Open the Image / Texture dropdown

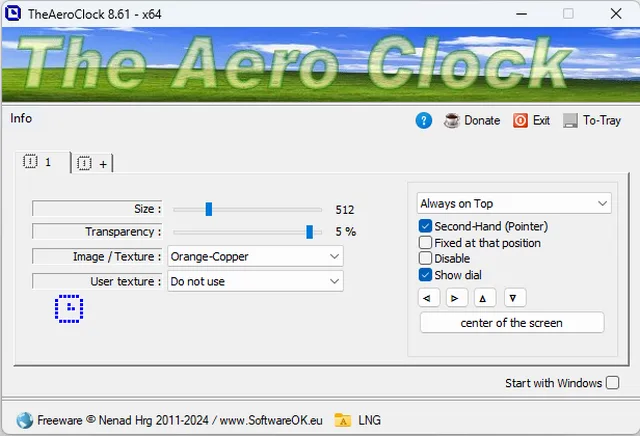pos(256,256)
